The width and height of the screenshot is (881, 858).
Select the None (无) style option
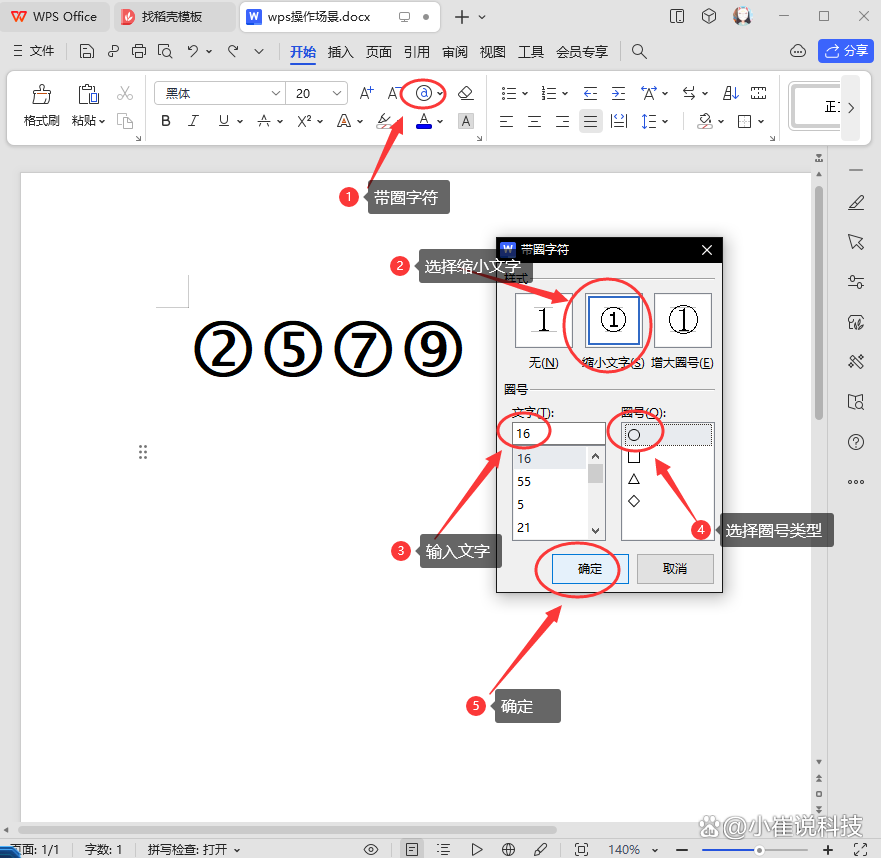[543, 320]
